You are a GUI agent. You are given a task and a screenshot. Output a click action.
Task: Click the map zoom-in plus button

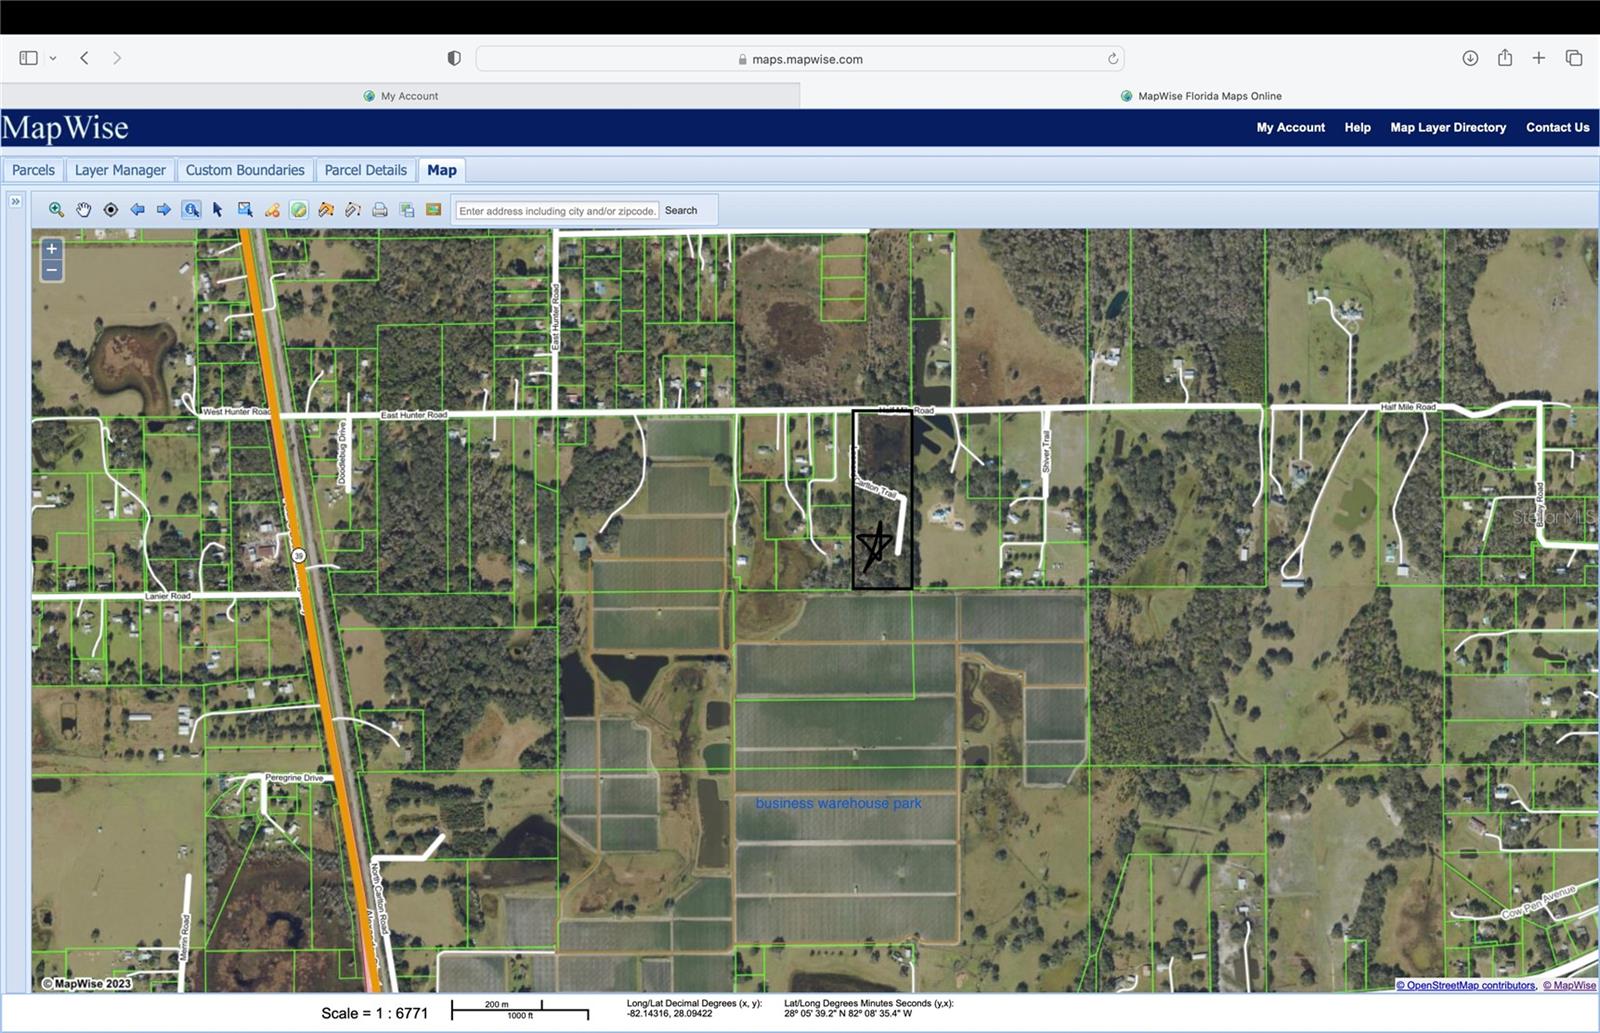[52, 249]
